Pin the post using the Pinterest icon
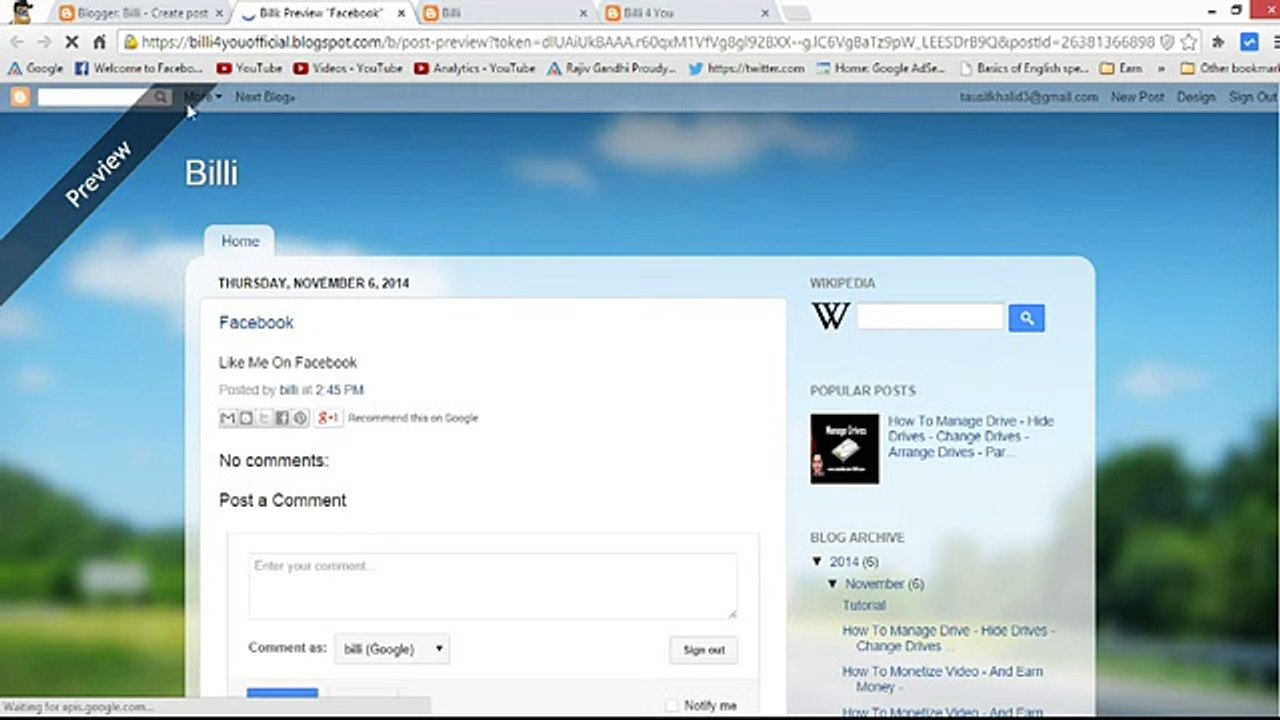The height and width of the screenshot is (720, 1280). 300,418
